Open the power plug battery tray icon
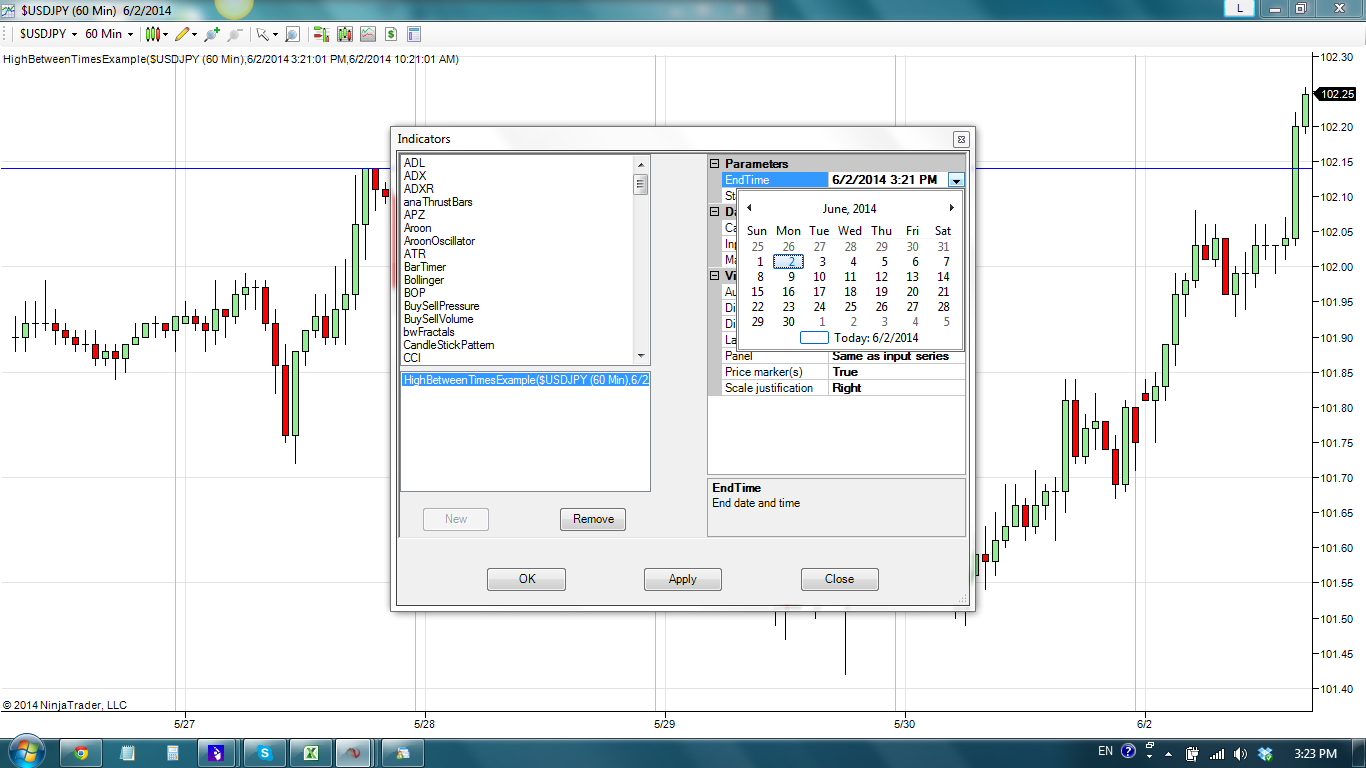Screen dimensions: 1366x768 (x=1192, y=753)
